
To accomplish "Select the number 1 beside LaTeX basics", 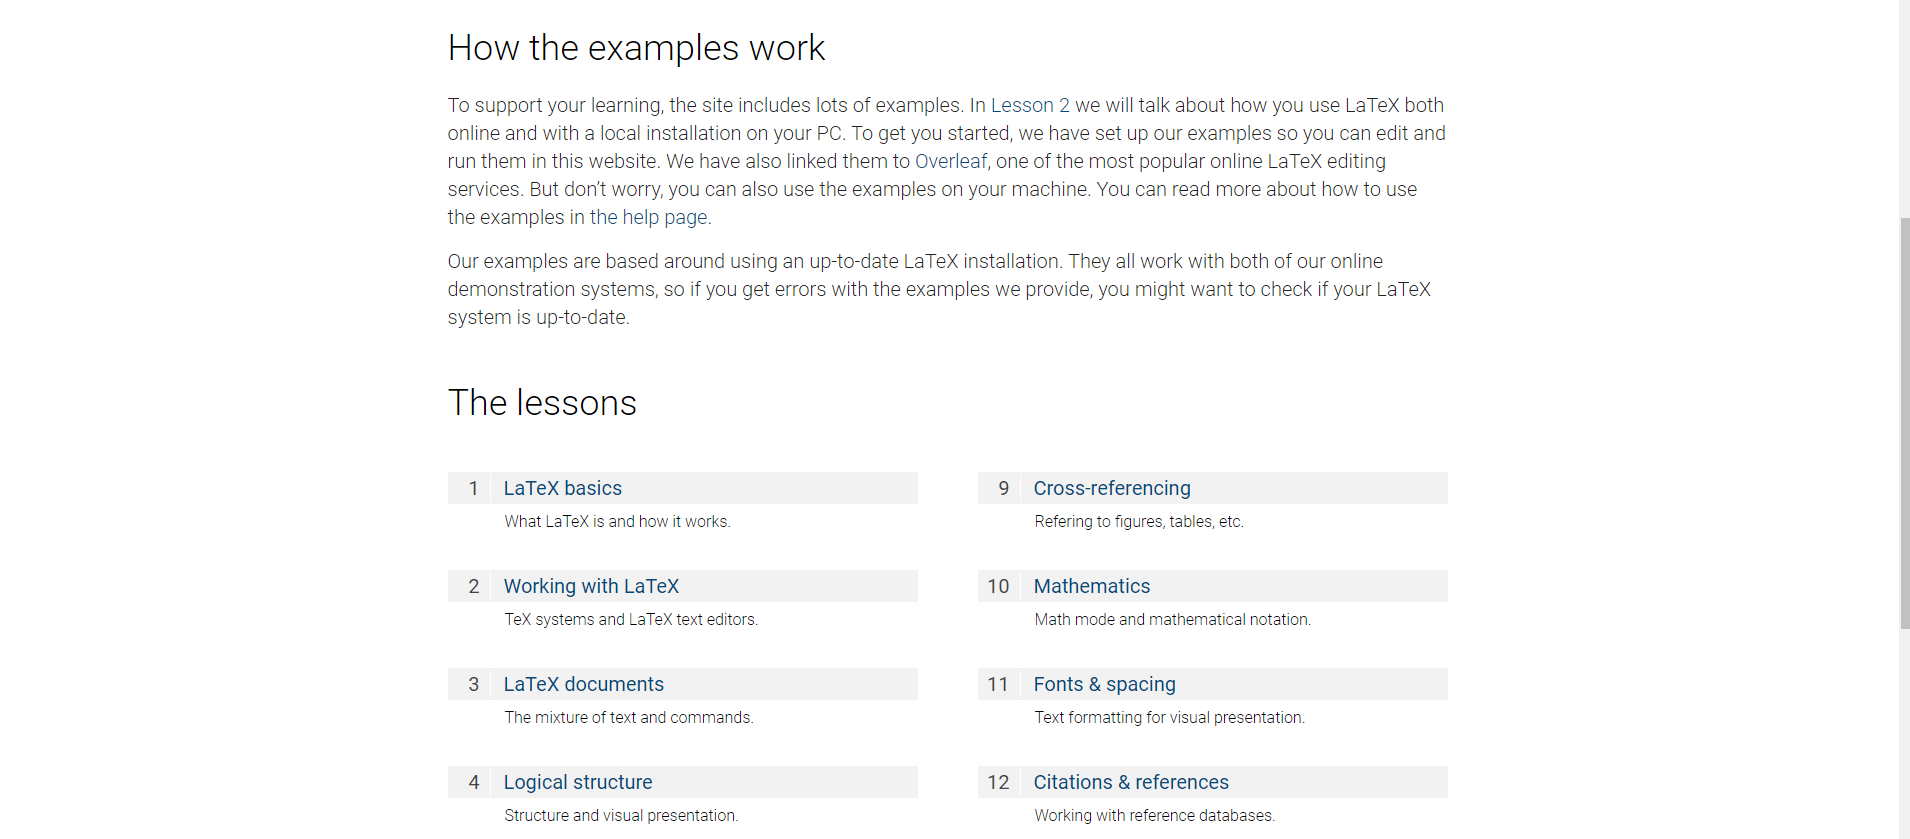I will click(x=473, y=488).
